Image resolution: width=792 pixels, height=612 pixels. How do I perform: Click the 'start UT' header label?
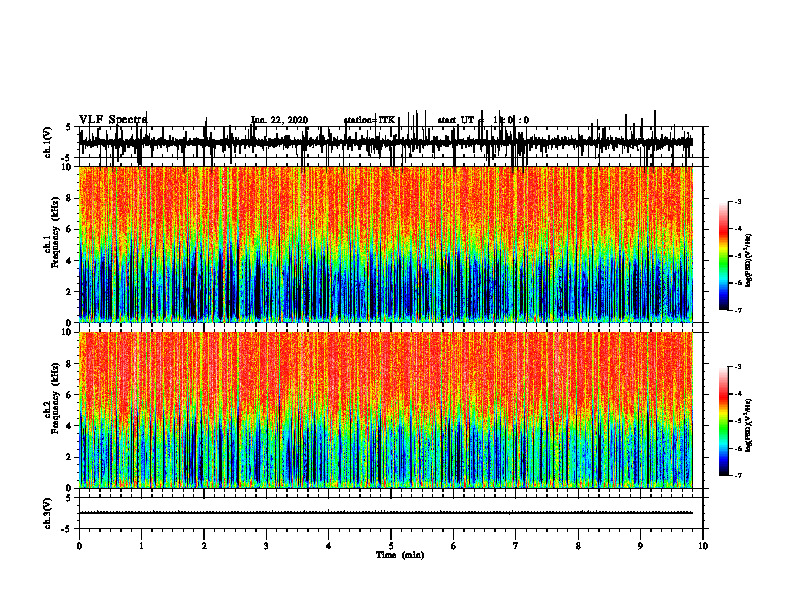456,120
